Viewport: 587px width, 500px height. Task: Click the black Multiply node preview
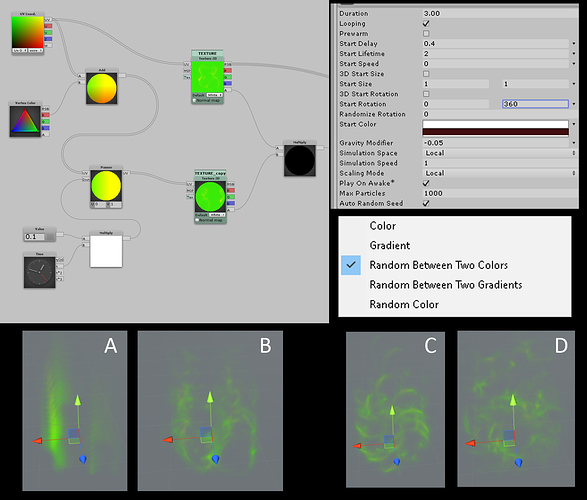[299, 160]
